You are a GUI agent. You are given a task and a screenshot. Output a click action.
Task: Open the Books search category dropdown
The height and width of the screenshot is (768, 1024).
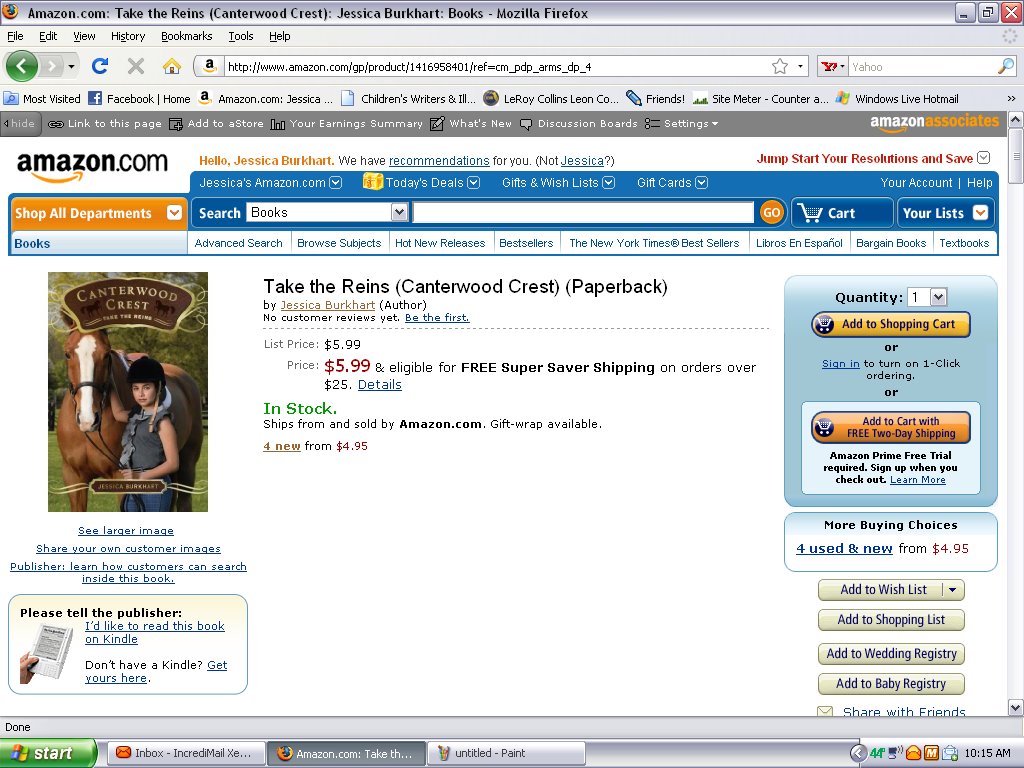(x=399, y=212)
